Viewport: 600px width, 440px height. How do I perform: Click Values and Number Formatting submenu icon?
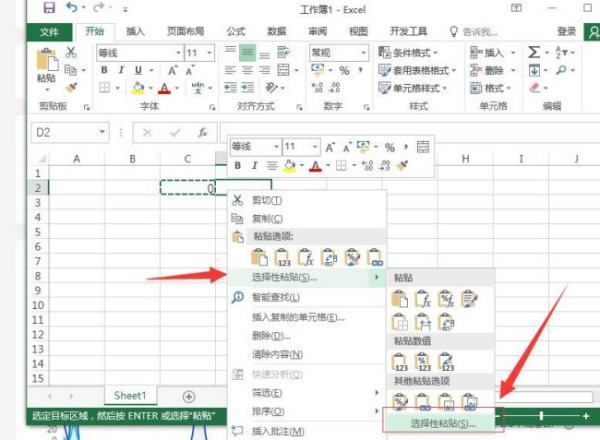point(423,362)
